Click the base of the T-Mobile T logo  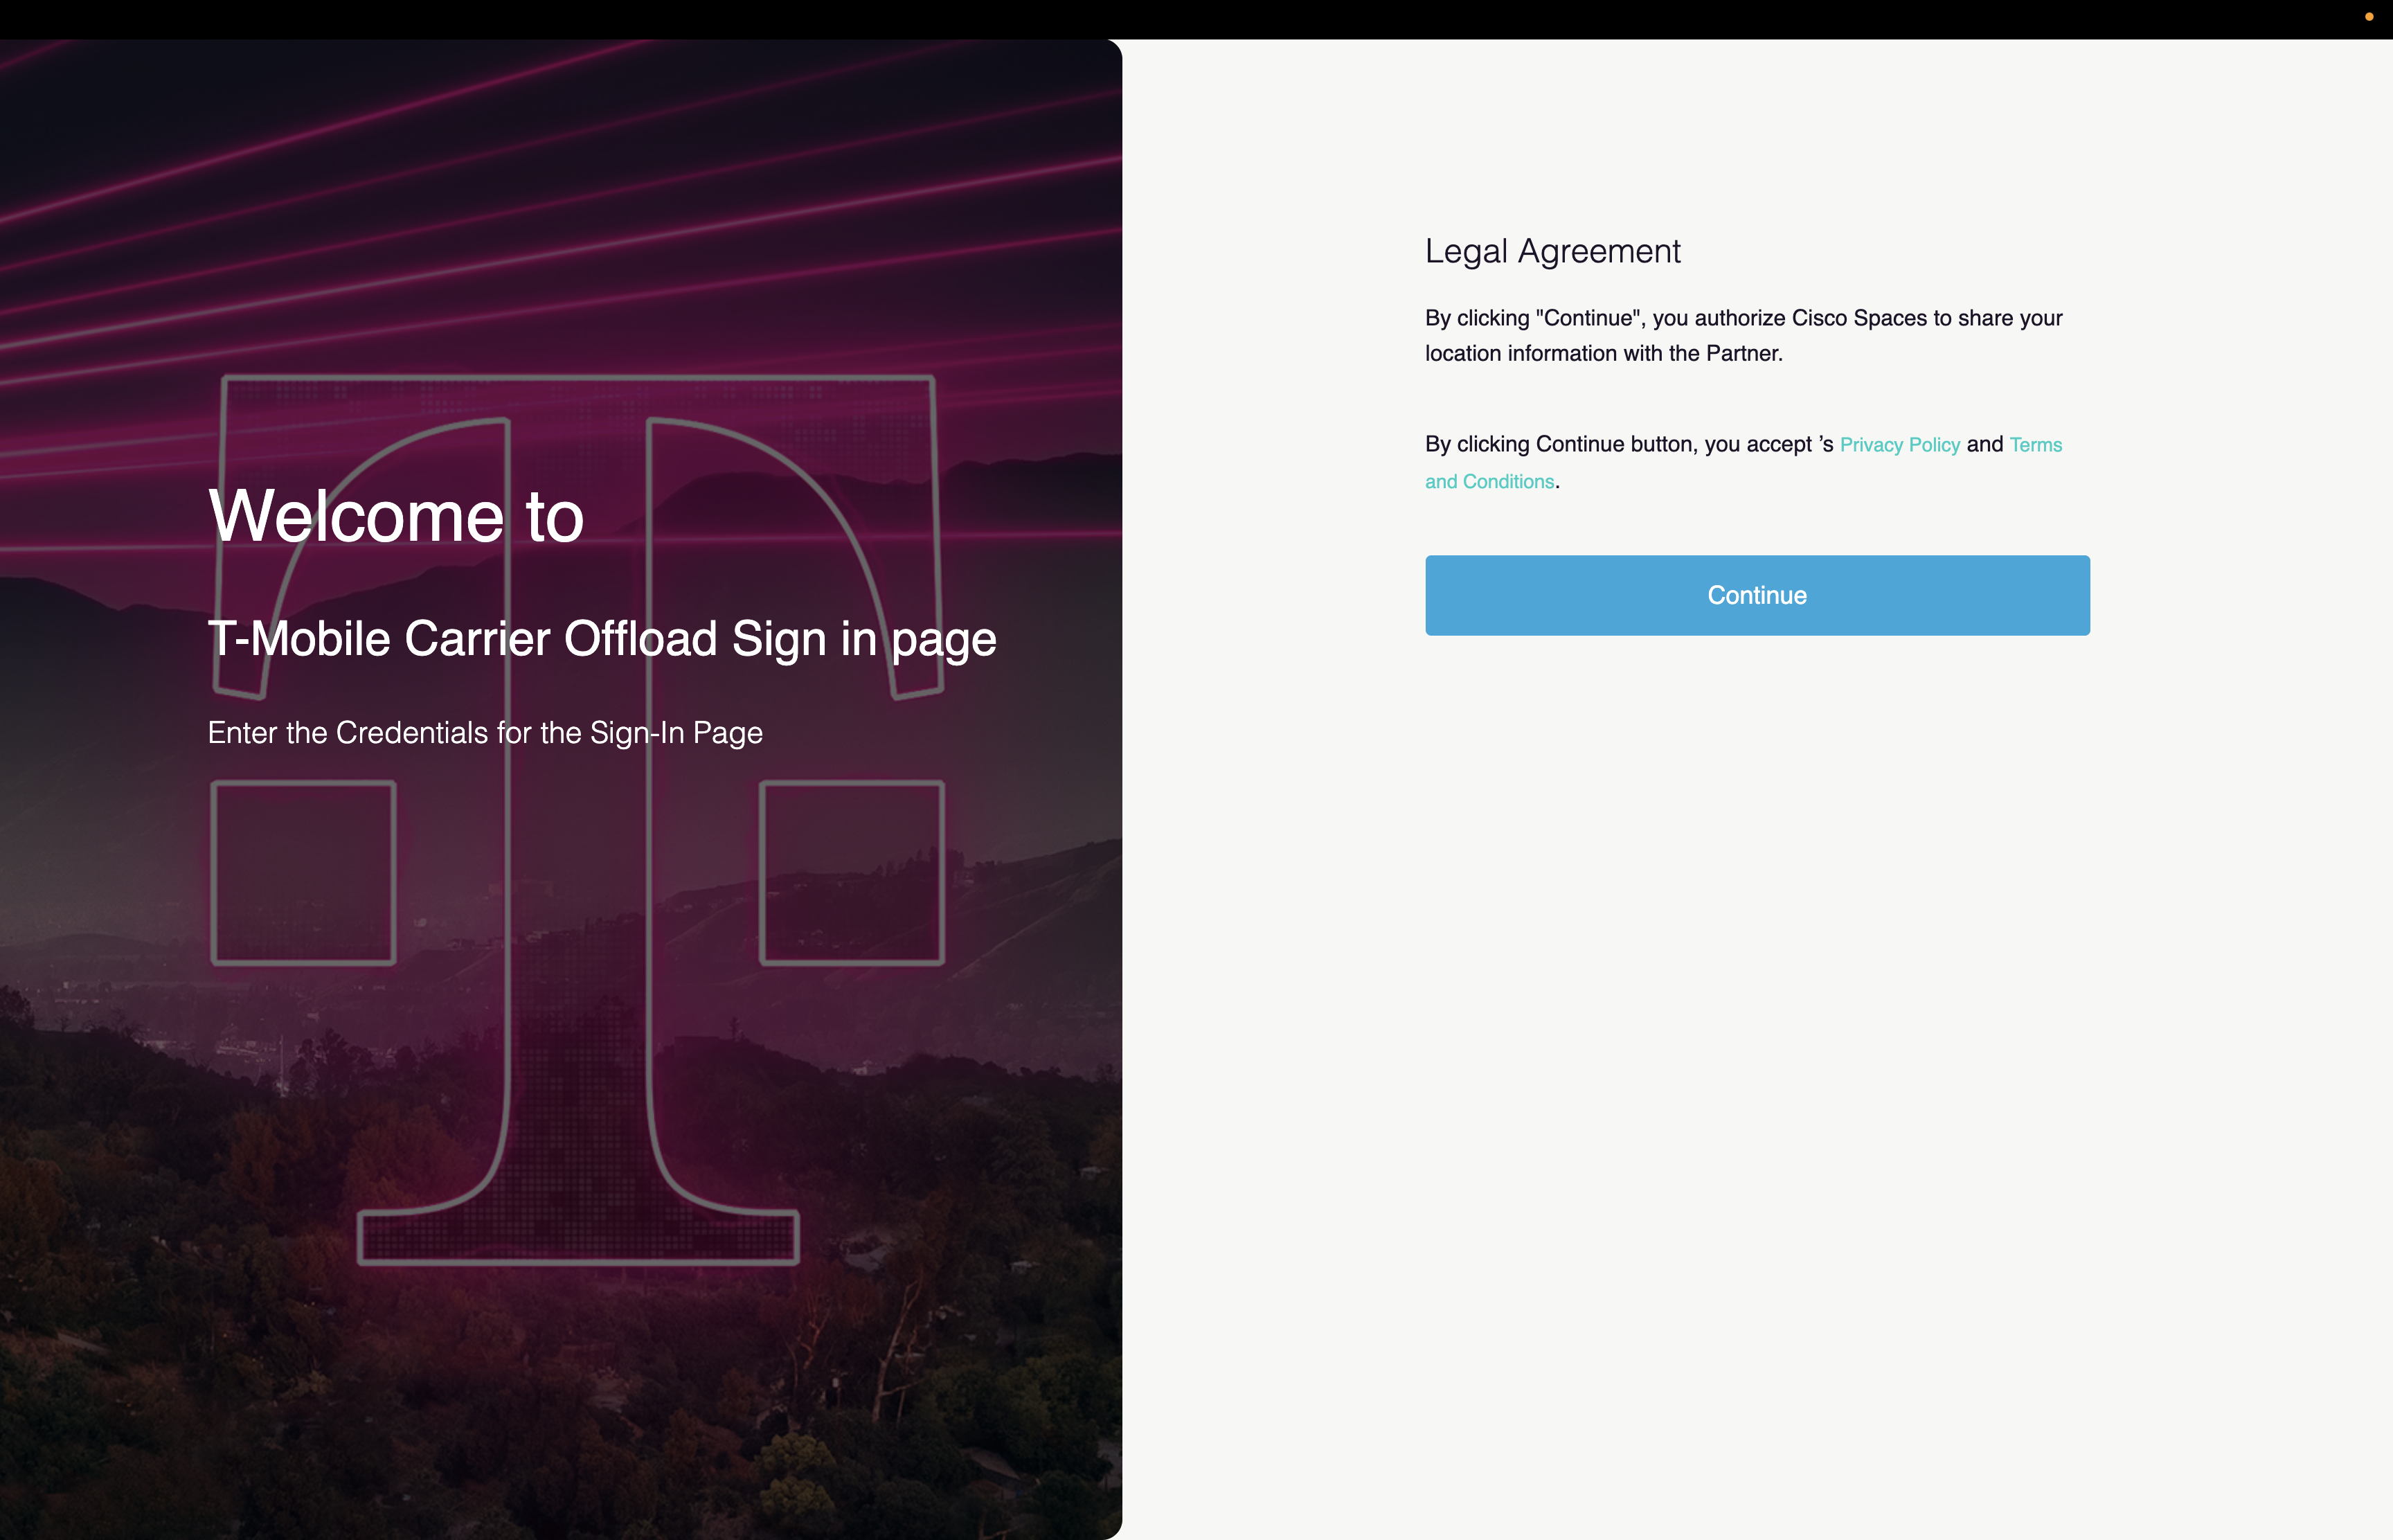coord(578,1238)
